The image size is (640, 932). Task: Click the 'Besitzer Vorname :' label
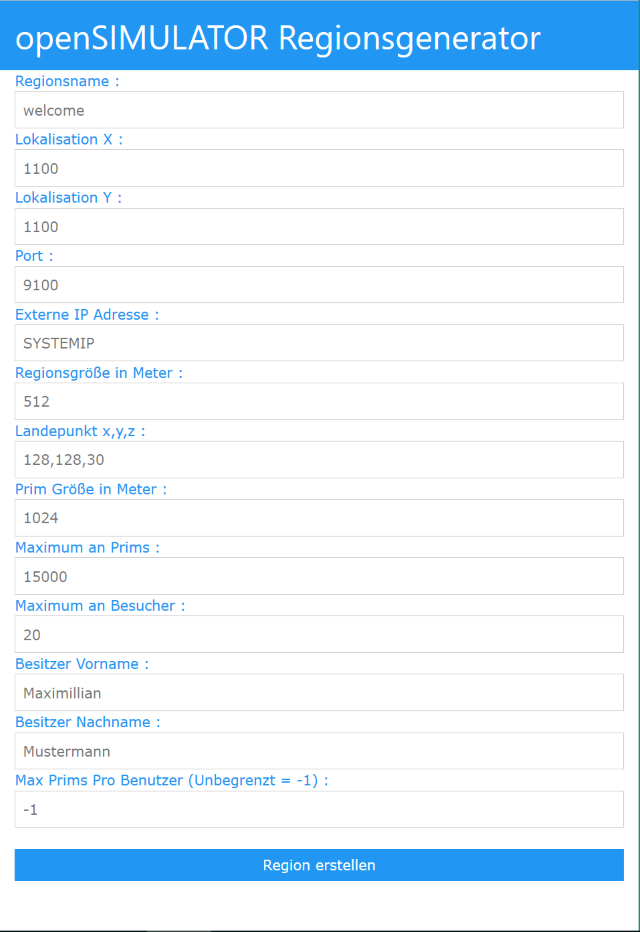click(82, 664)
